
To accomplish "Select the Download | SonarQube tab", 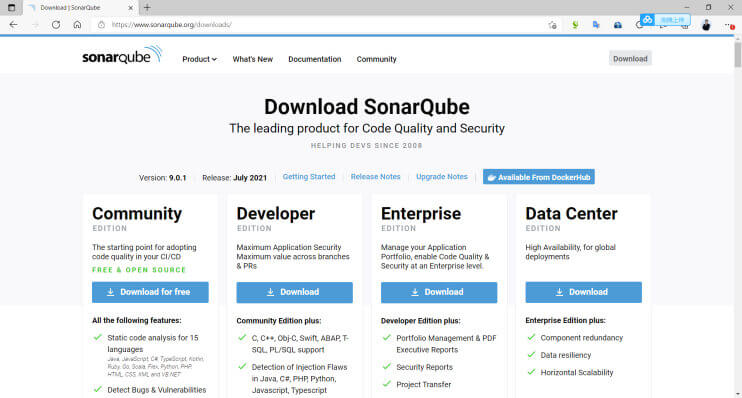I will (80, 8).
